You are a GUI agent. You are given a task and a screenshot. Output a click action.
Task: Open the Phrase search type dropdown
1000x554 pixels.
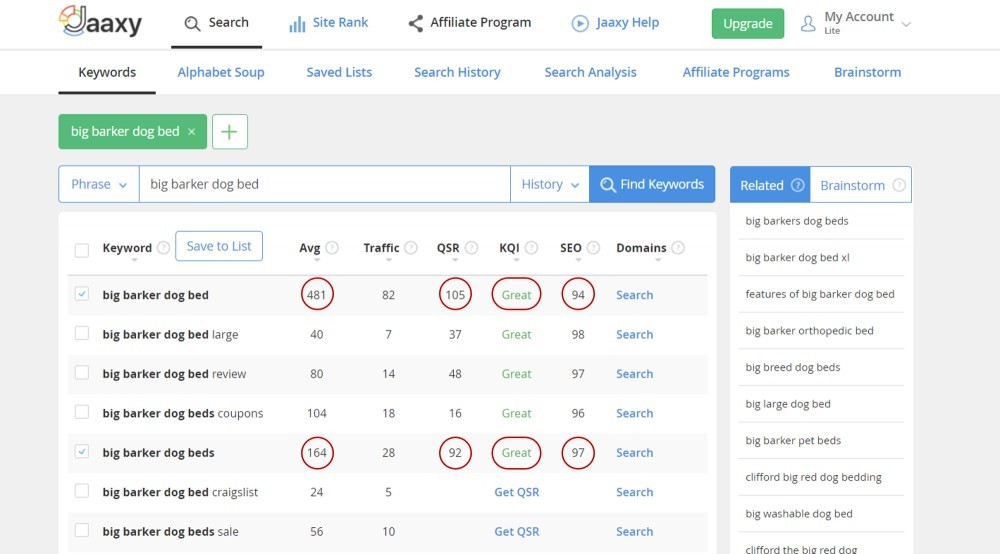[x=99, y=184]
